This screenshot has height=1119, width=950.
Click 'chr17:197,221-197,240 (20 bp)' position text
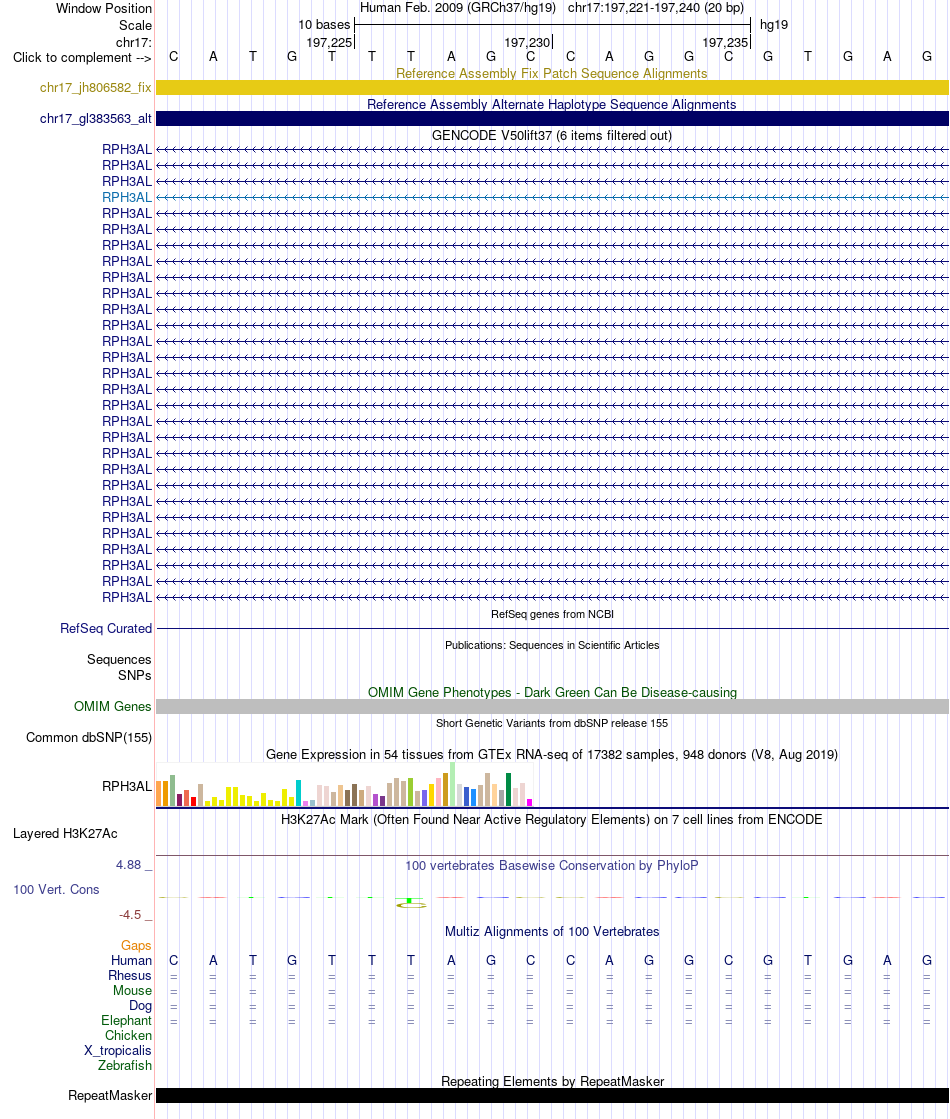[656, 8]
